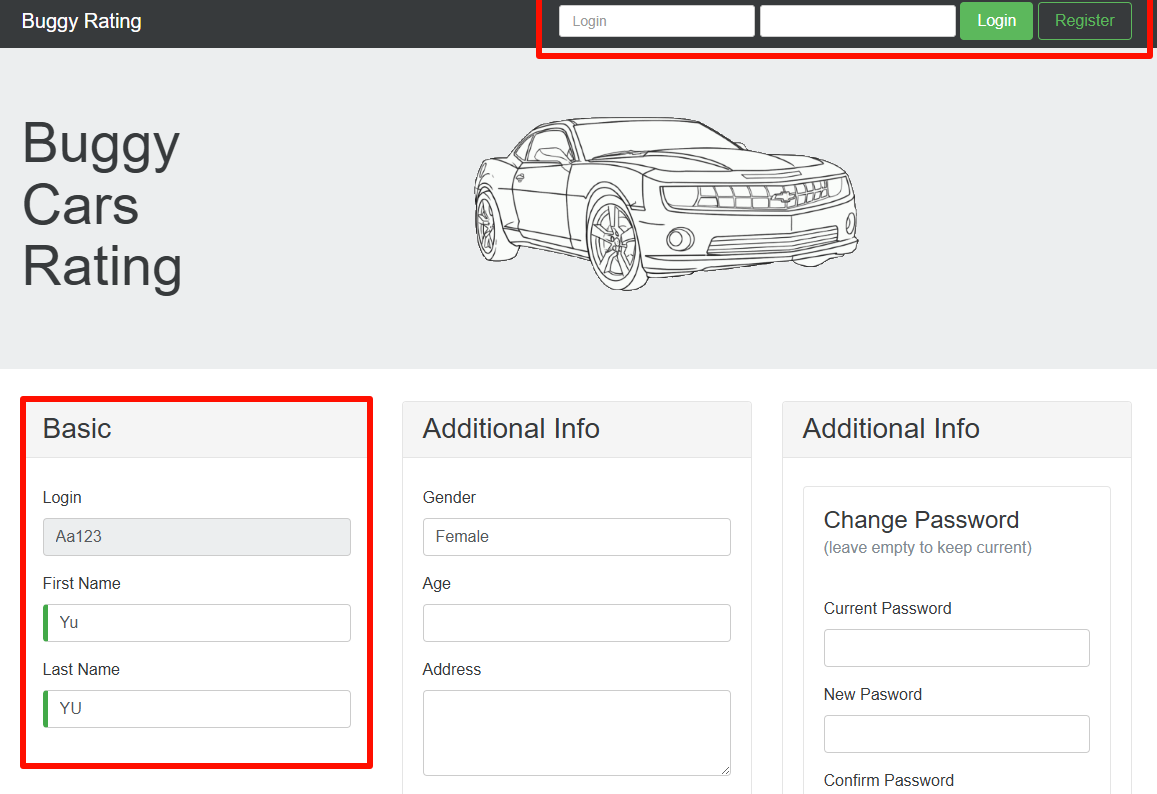
Task: Click the car outline image
Action: [x=666, y=203]
